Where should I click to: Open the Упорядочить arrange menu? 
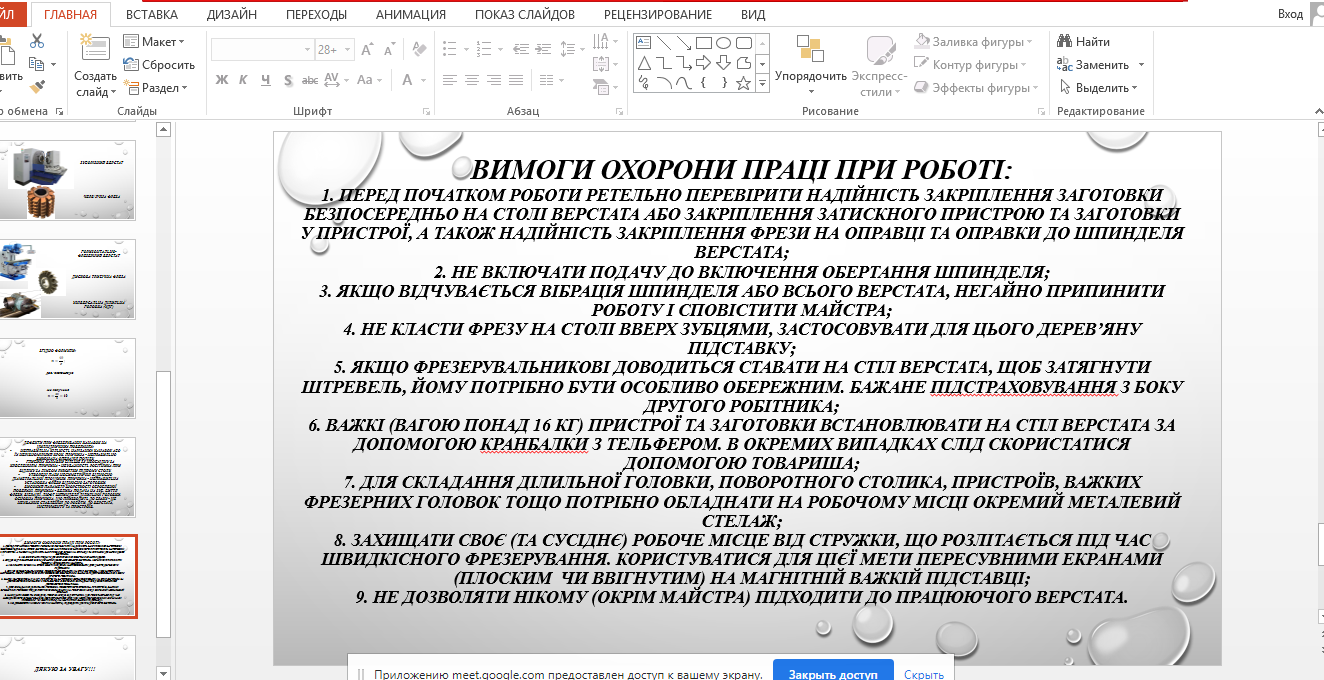click(x=811, y=65)
